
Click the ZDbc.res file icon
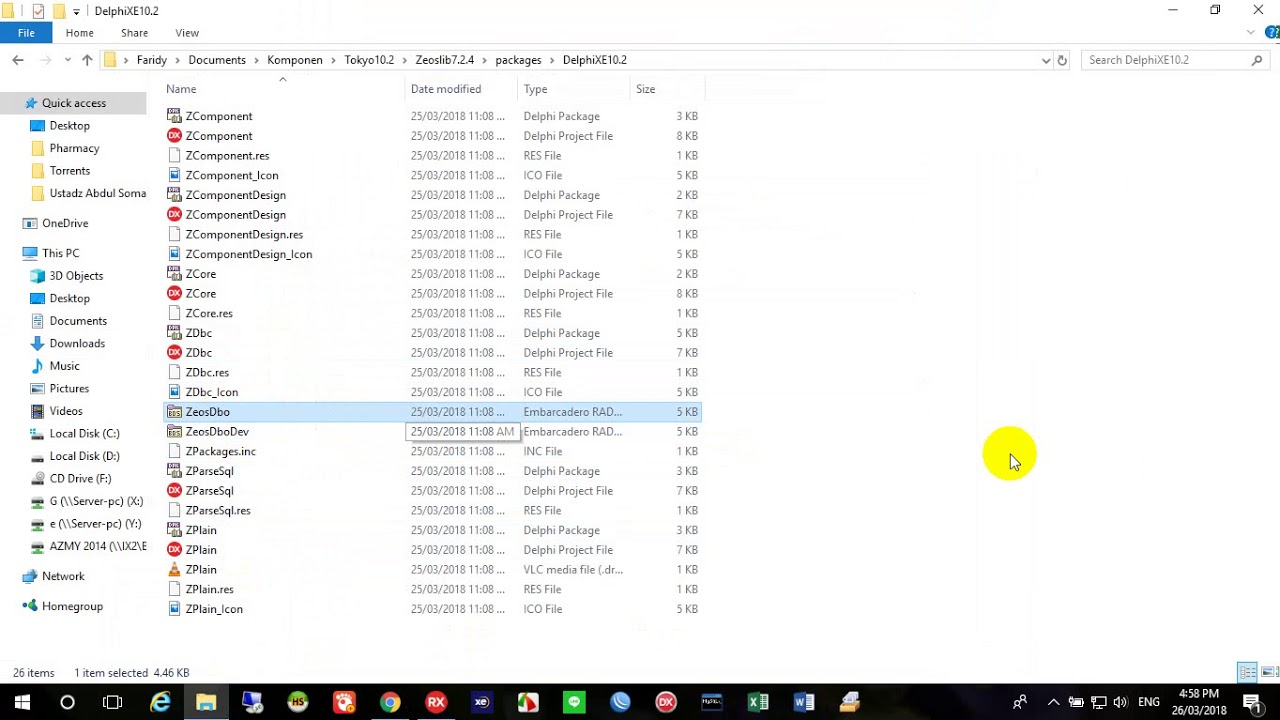174,372
